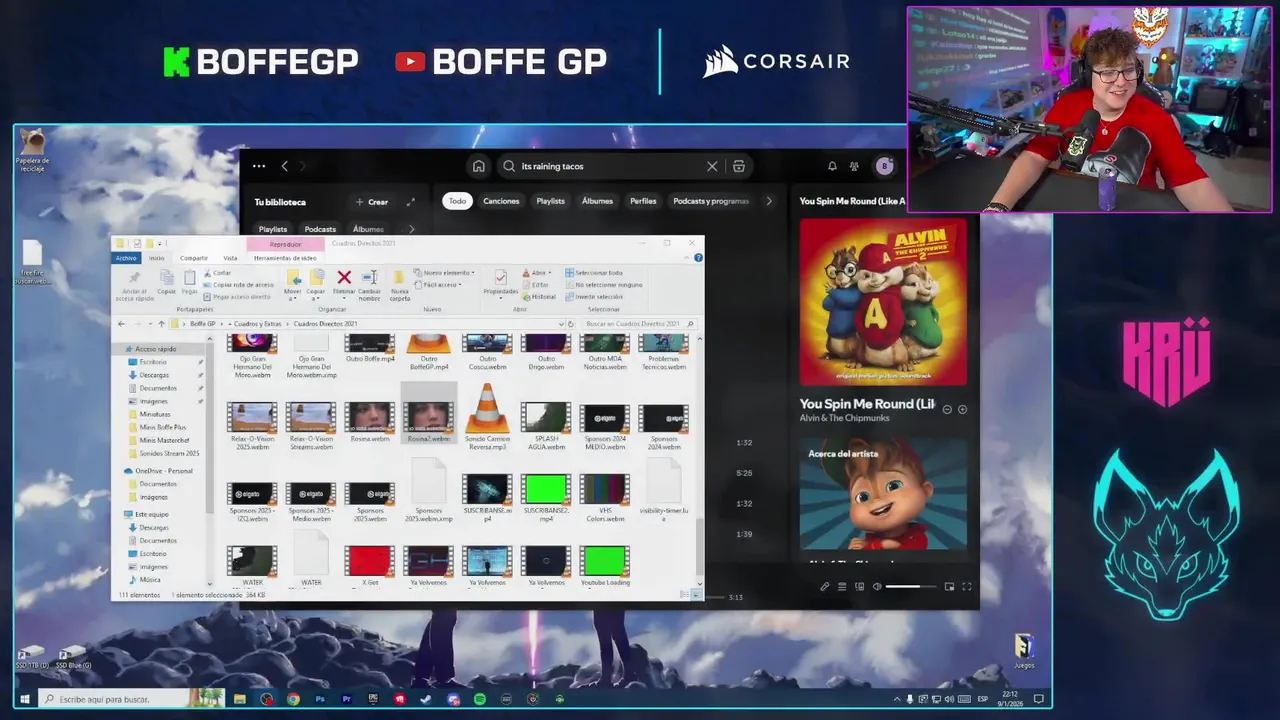Click Spotify notifications bell icon
This screenshot has width=1280, height=720.
(832, 166)
